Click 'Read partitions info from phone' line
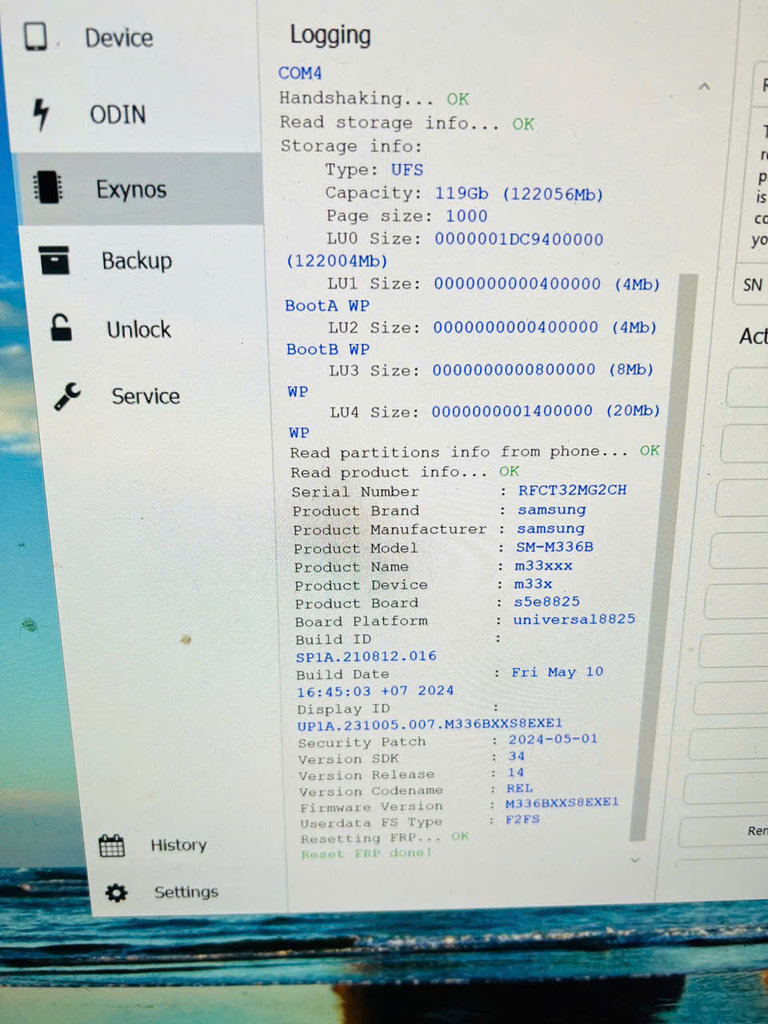The height and width of the screenshot is (1024, 768). click(475, 451)
